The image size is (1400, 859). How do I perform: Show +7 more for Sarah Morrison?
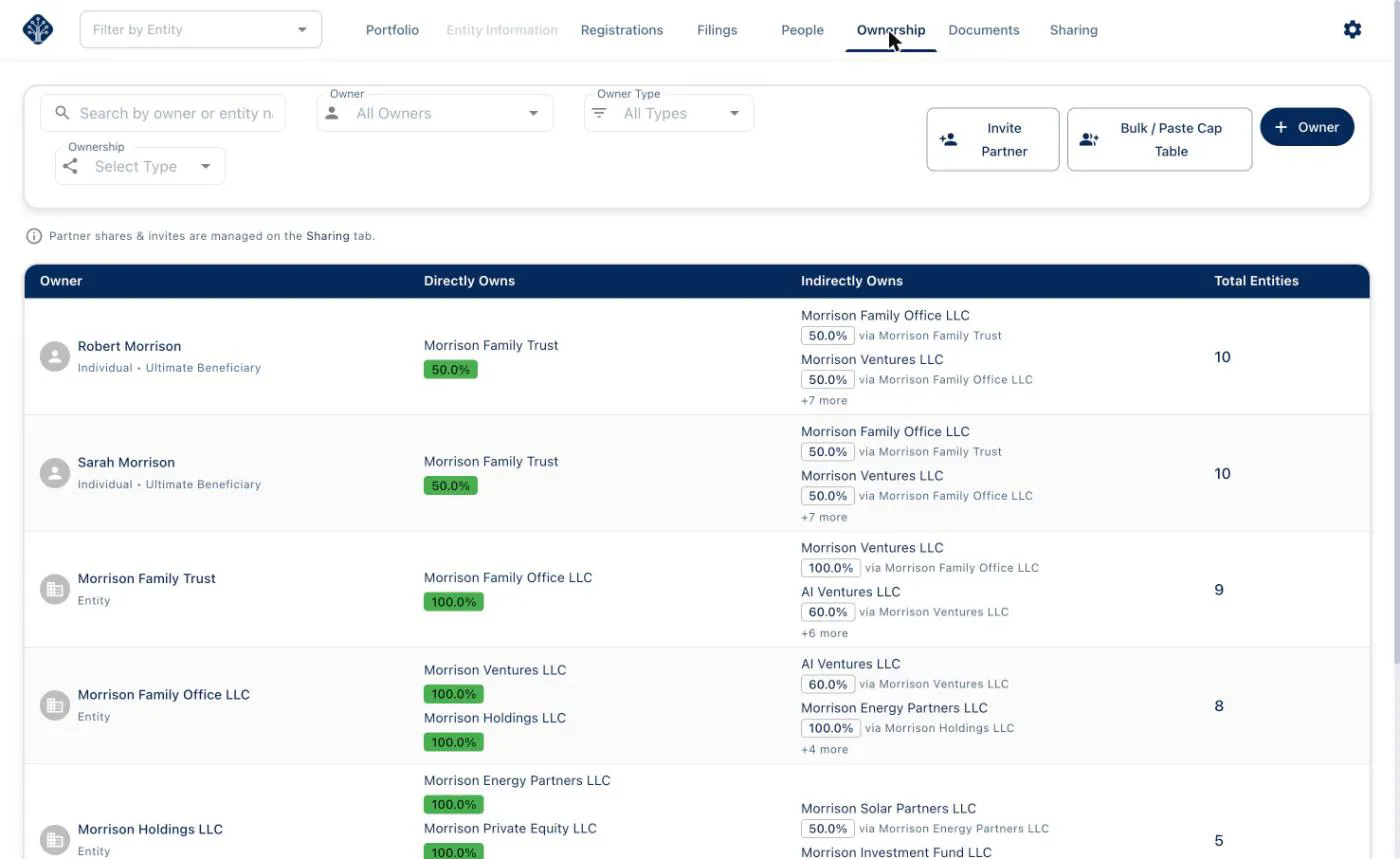tap(824, 517)
